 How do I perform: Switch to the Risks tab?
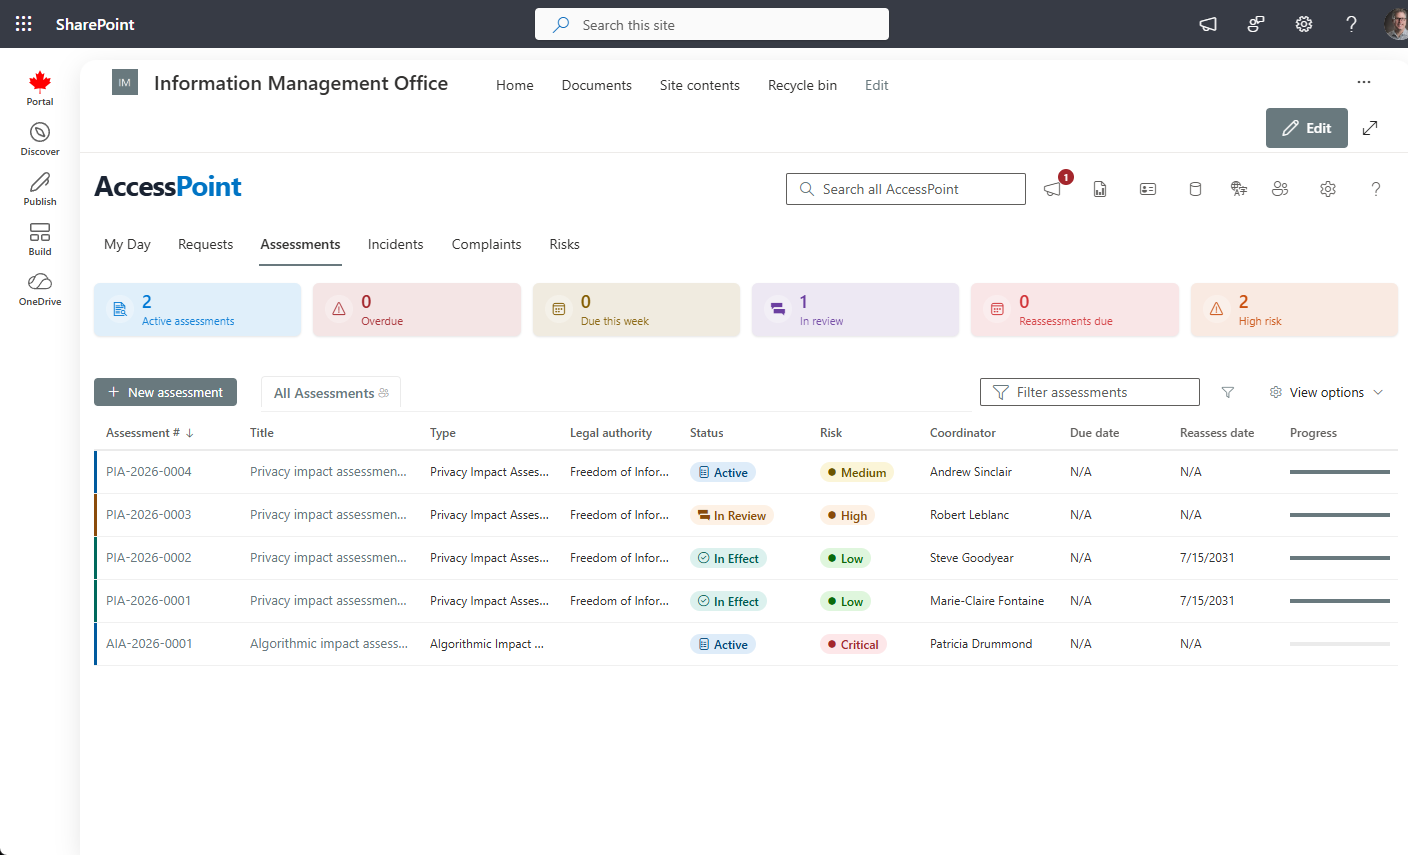tap(564, 244)
